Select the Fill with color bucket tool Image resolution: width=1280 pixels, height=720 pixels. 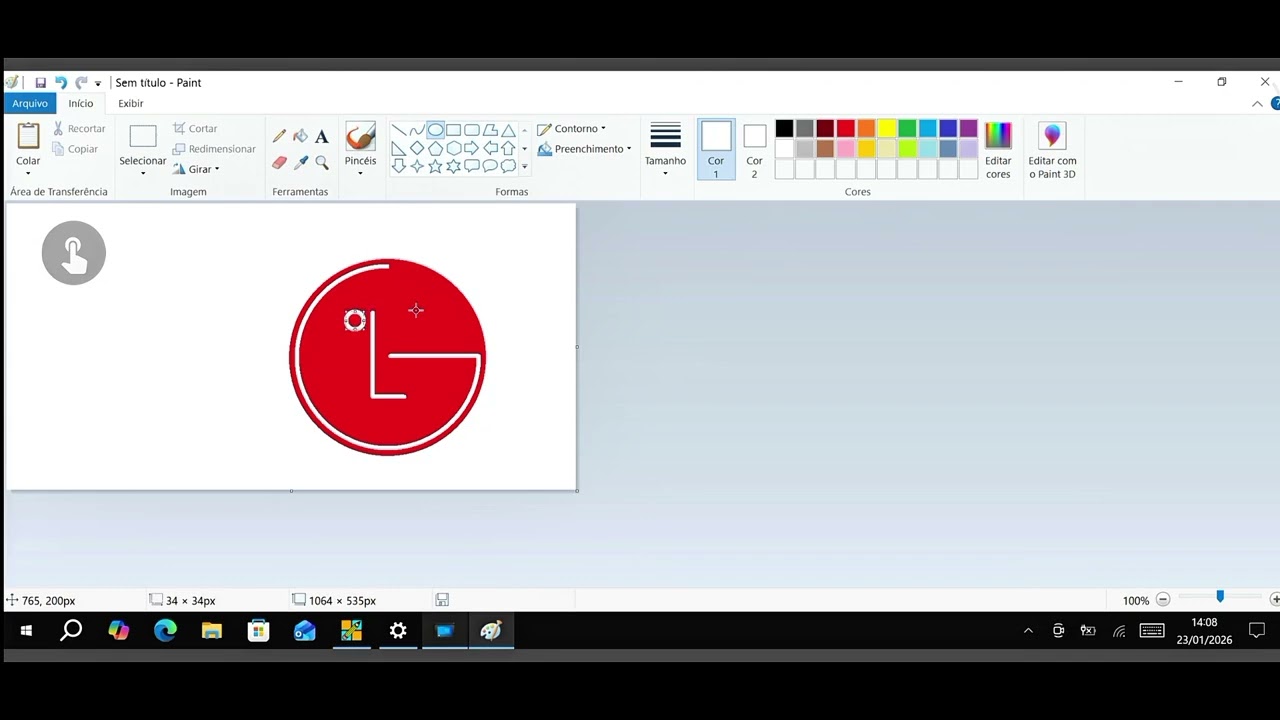coord(301,136)
